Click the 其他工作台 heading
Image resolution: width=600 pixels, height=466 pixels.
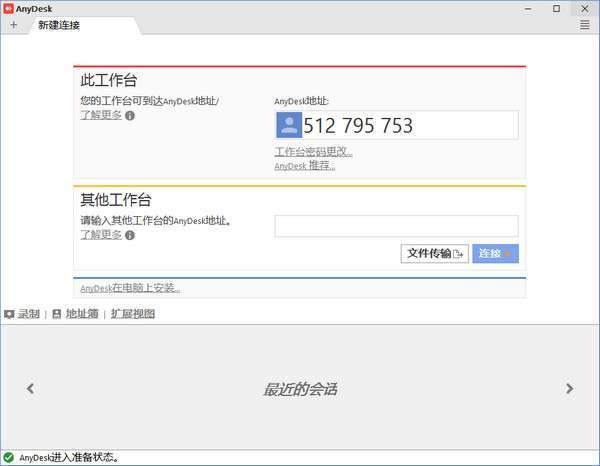tap(116, 200)
